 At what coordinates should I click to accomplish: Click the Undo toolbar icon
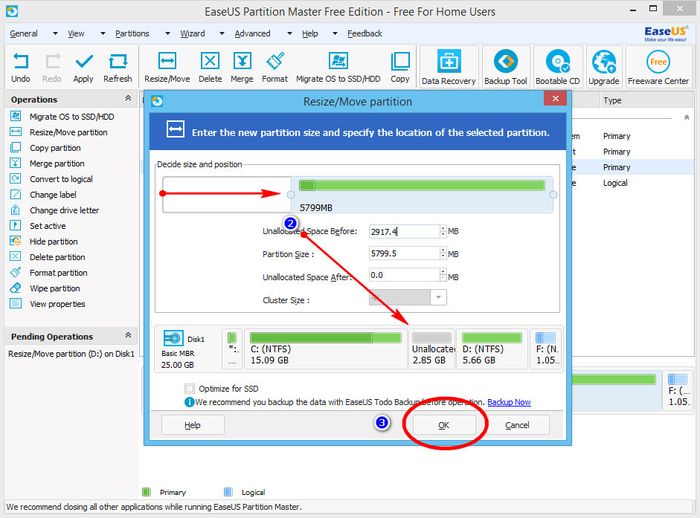(x=21, y=67)
